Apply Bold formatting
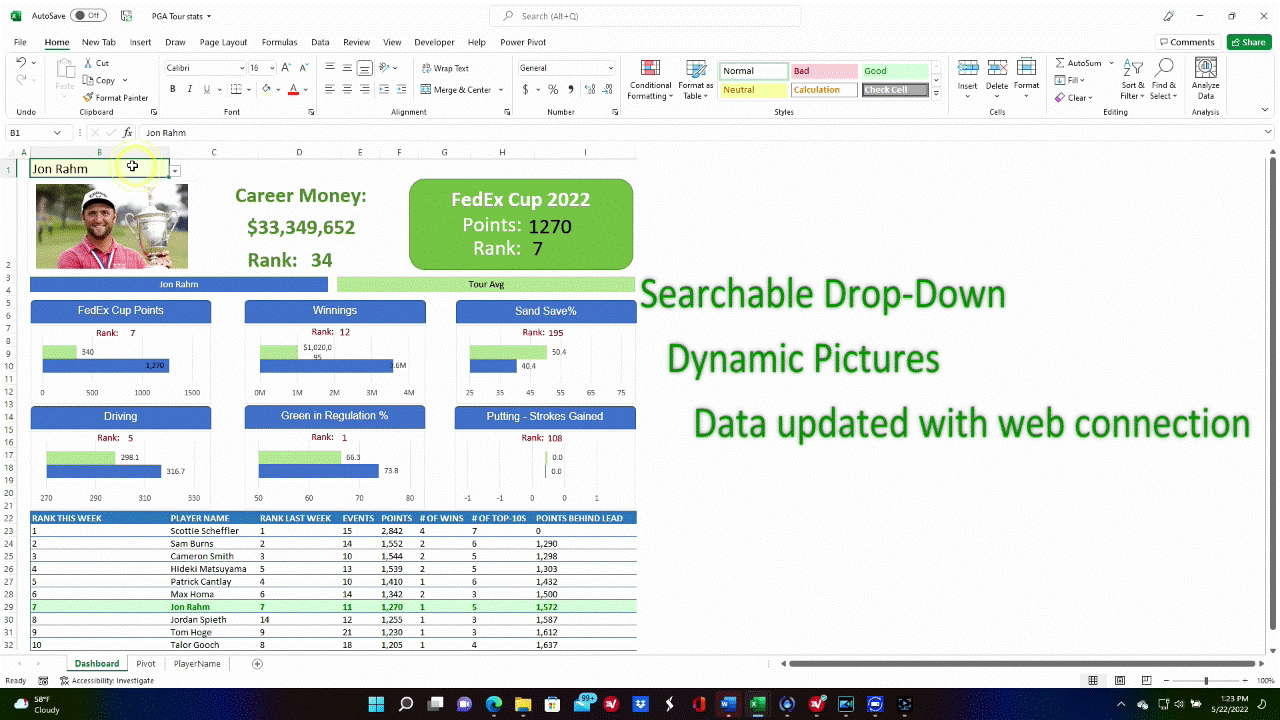The image size is (1280, 720). click(172, 89)
